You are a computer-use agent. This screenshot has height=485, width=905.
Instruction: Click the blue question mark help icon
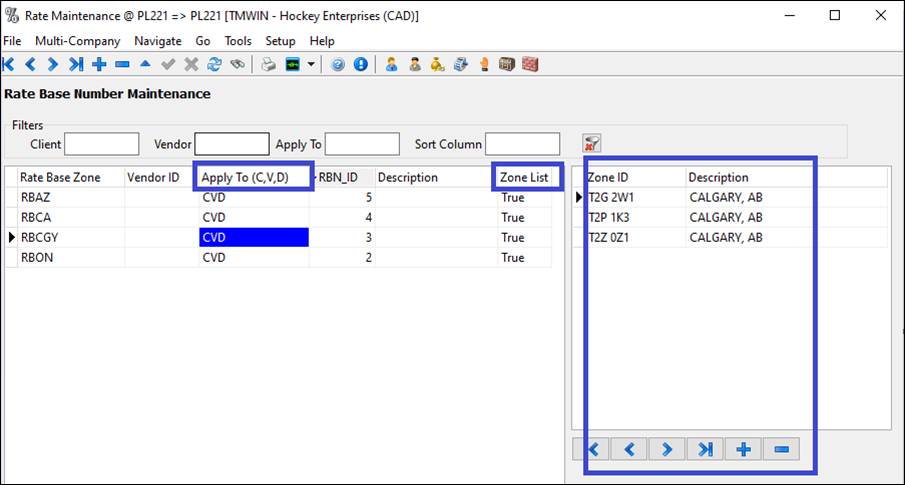coord(338,64)
